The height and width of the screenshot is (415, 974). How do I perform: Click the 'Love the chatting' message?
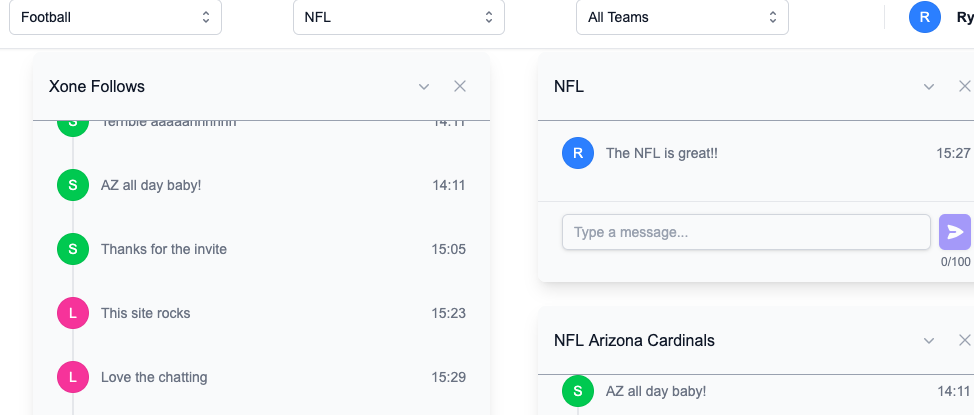[154, 377]
